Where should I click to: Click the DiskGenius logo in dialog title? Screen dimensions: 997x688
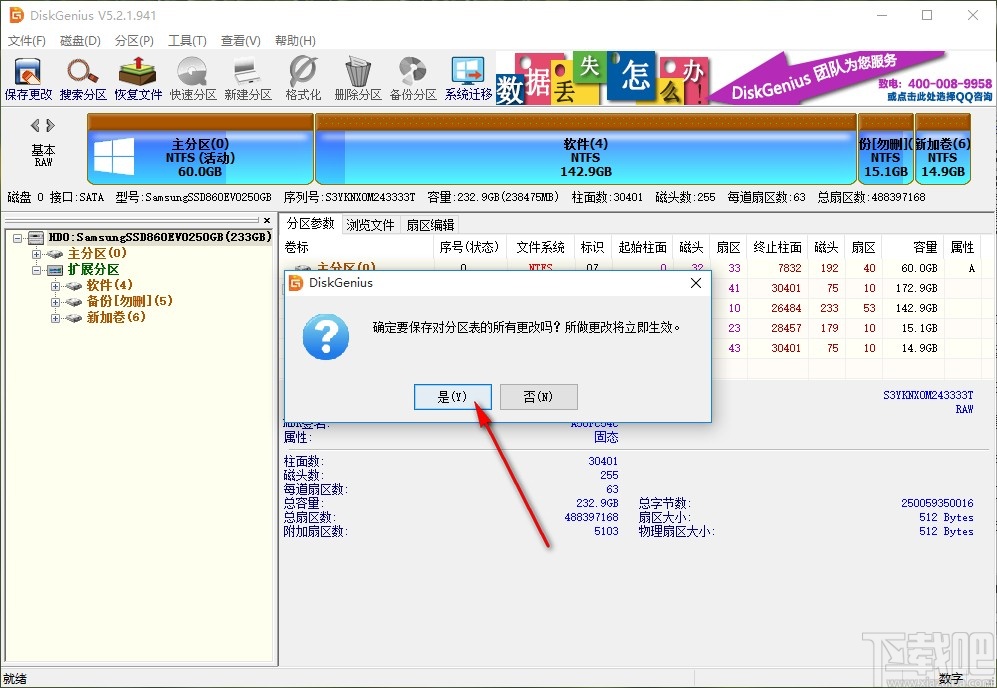coord(296,283)
